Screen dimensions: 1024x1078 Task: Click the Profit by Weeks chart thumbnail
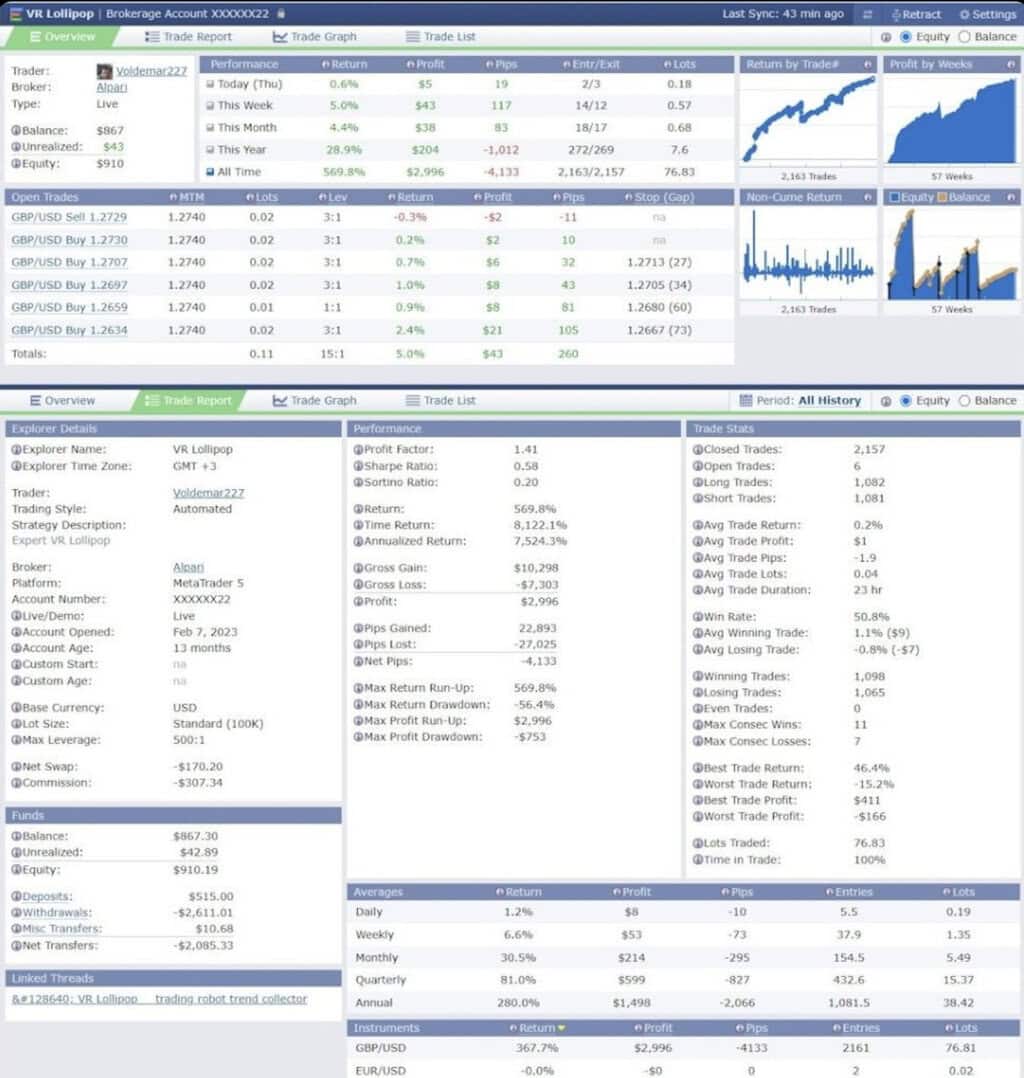tap(952, 121)
